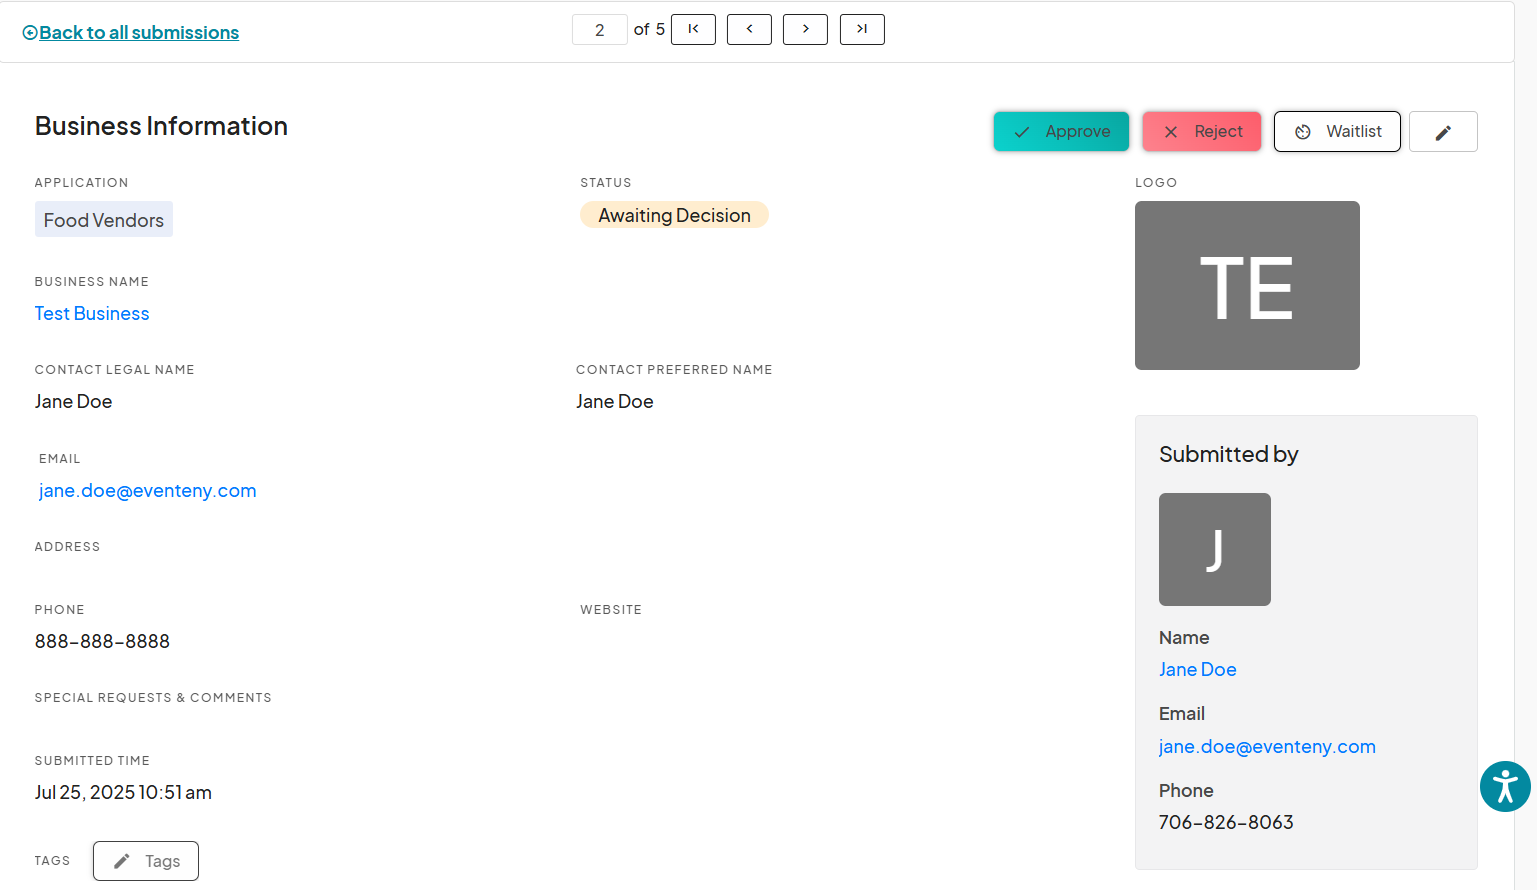Go back to all submissions

131,33
